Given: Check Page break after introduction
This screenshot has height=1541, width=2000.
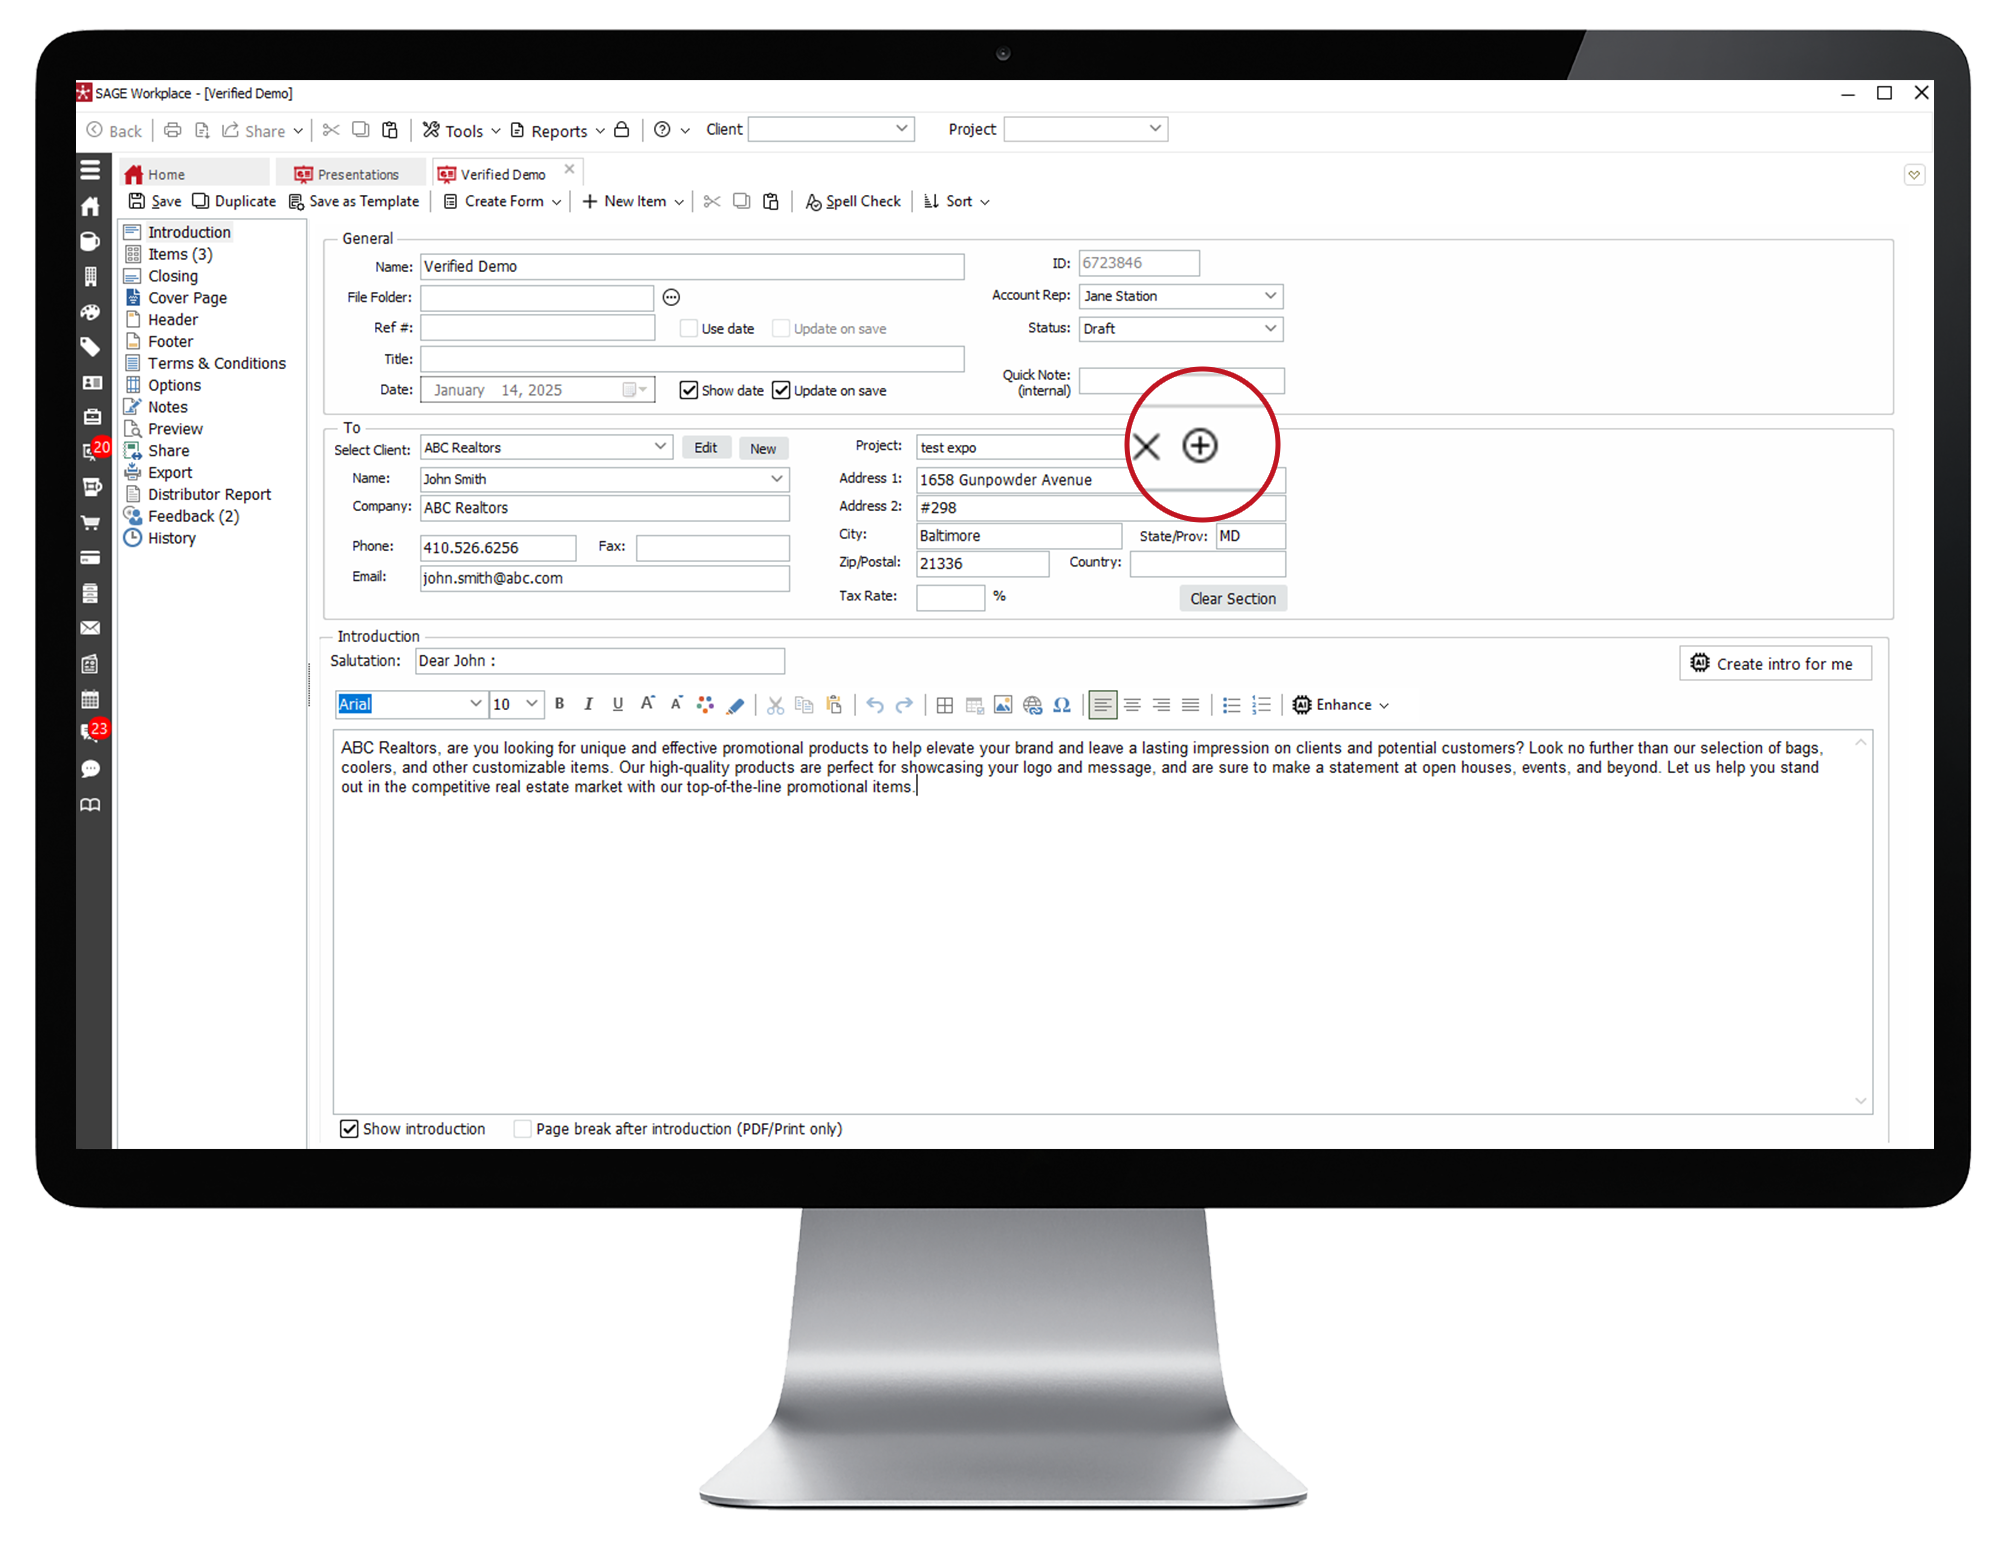Looking at the screenshot, I should 522,1128.
